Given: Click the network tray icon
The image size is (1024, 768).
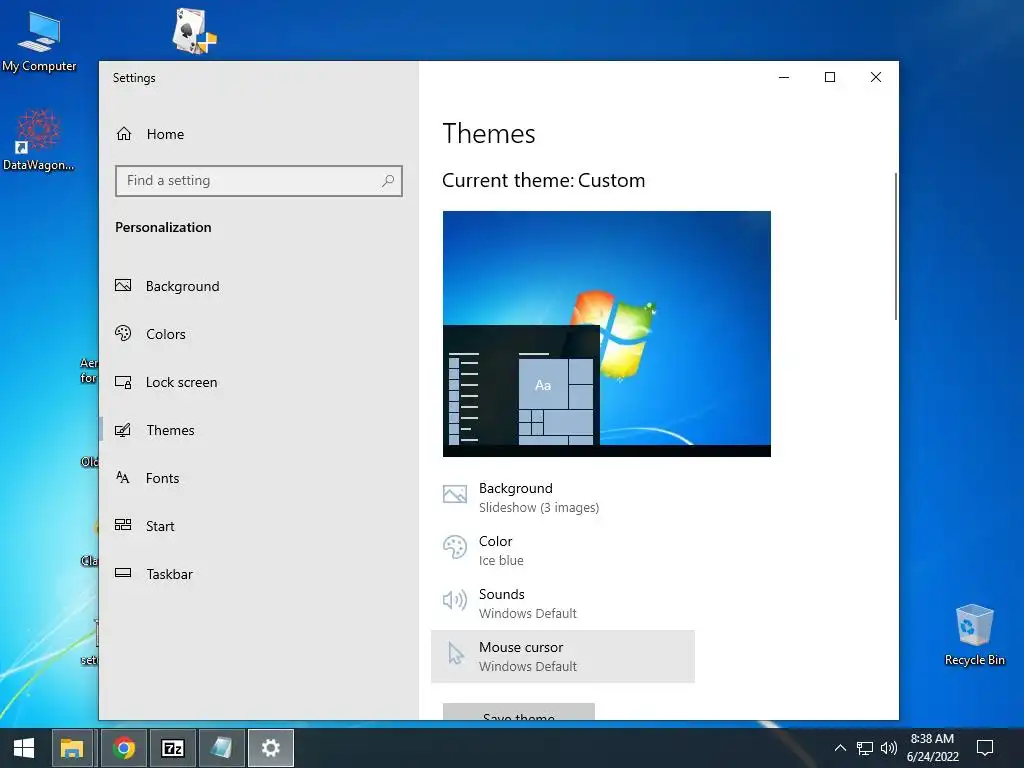Looking at the screenshot, I should point(865,748).
